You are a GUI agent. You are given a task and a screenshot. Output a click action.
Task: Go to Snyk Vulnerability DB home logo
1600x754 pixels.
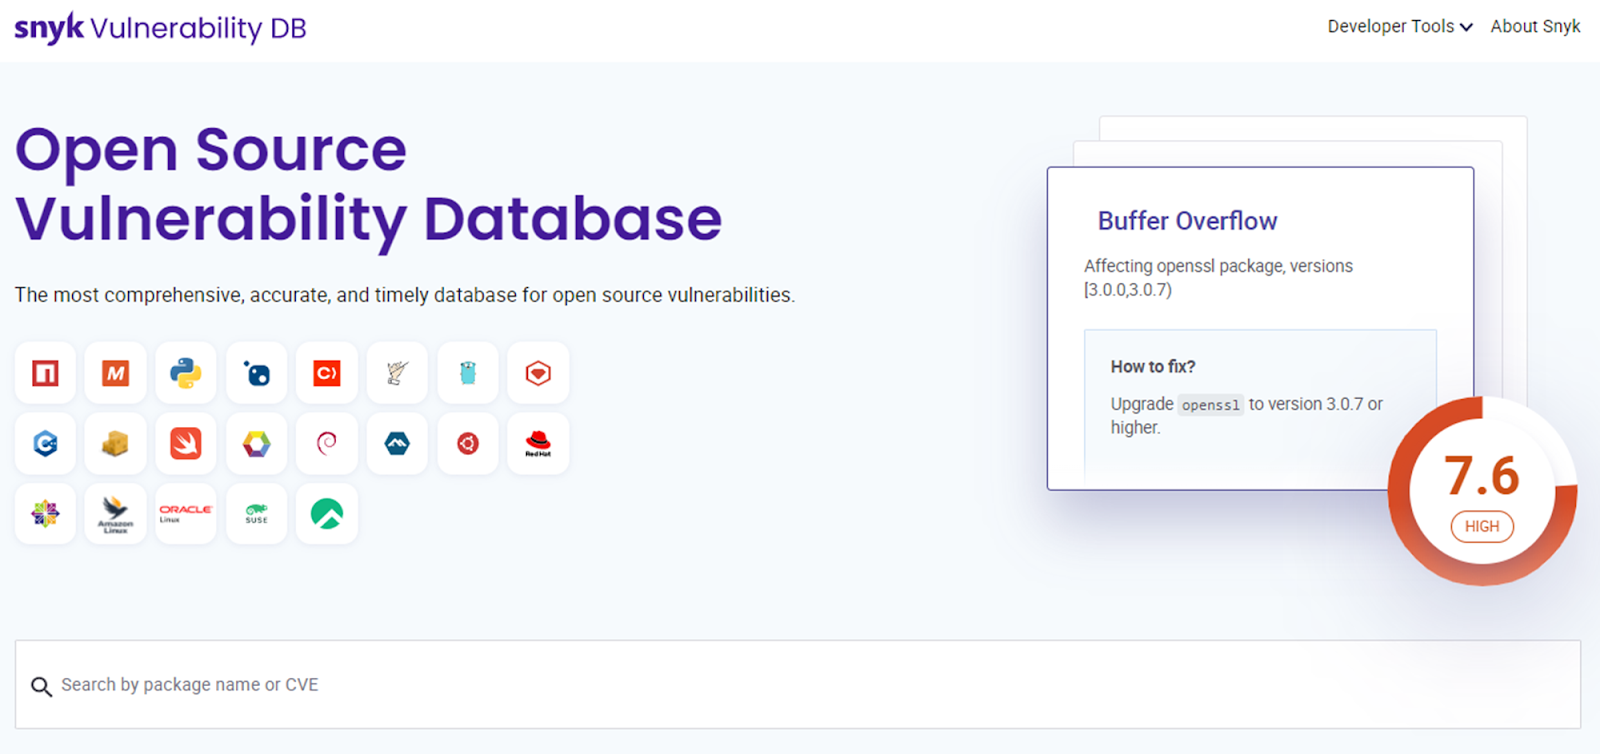pyautogui.click(x=160, y=28)
